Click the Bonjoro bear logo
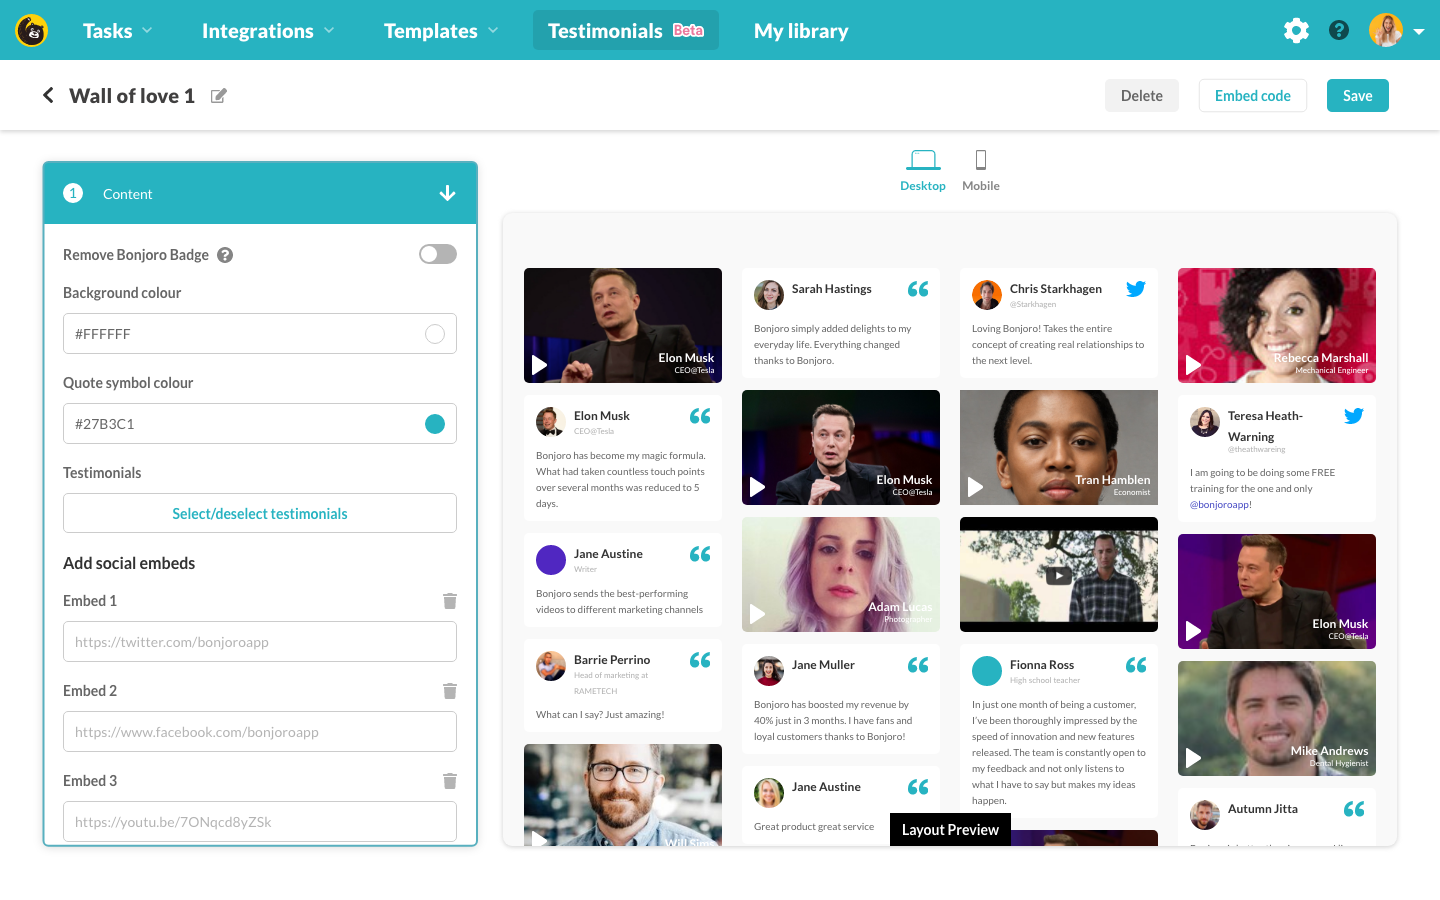This screenshot has width=1440, height=900. click(32, 31)
